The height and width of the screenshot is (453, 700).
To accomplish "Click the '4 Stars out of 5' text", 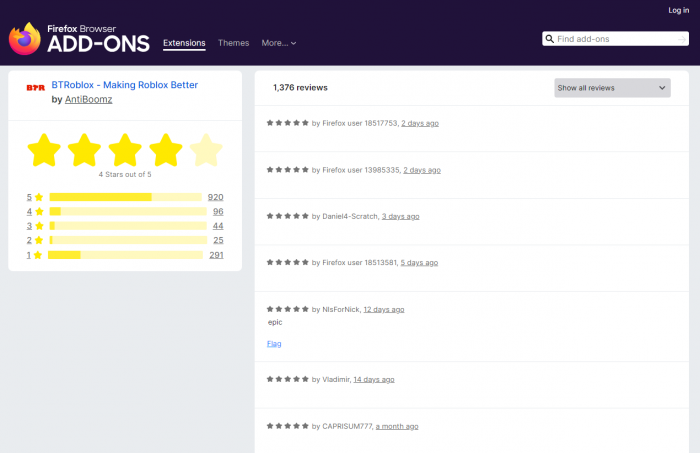I will pyautogui.click(x=125, y=175).
